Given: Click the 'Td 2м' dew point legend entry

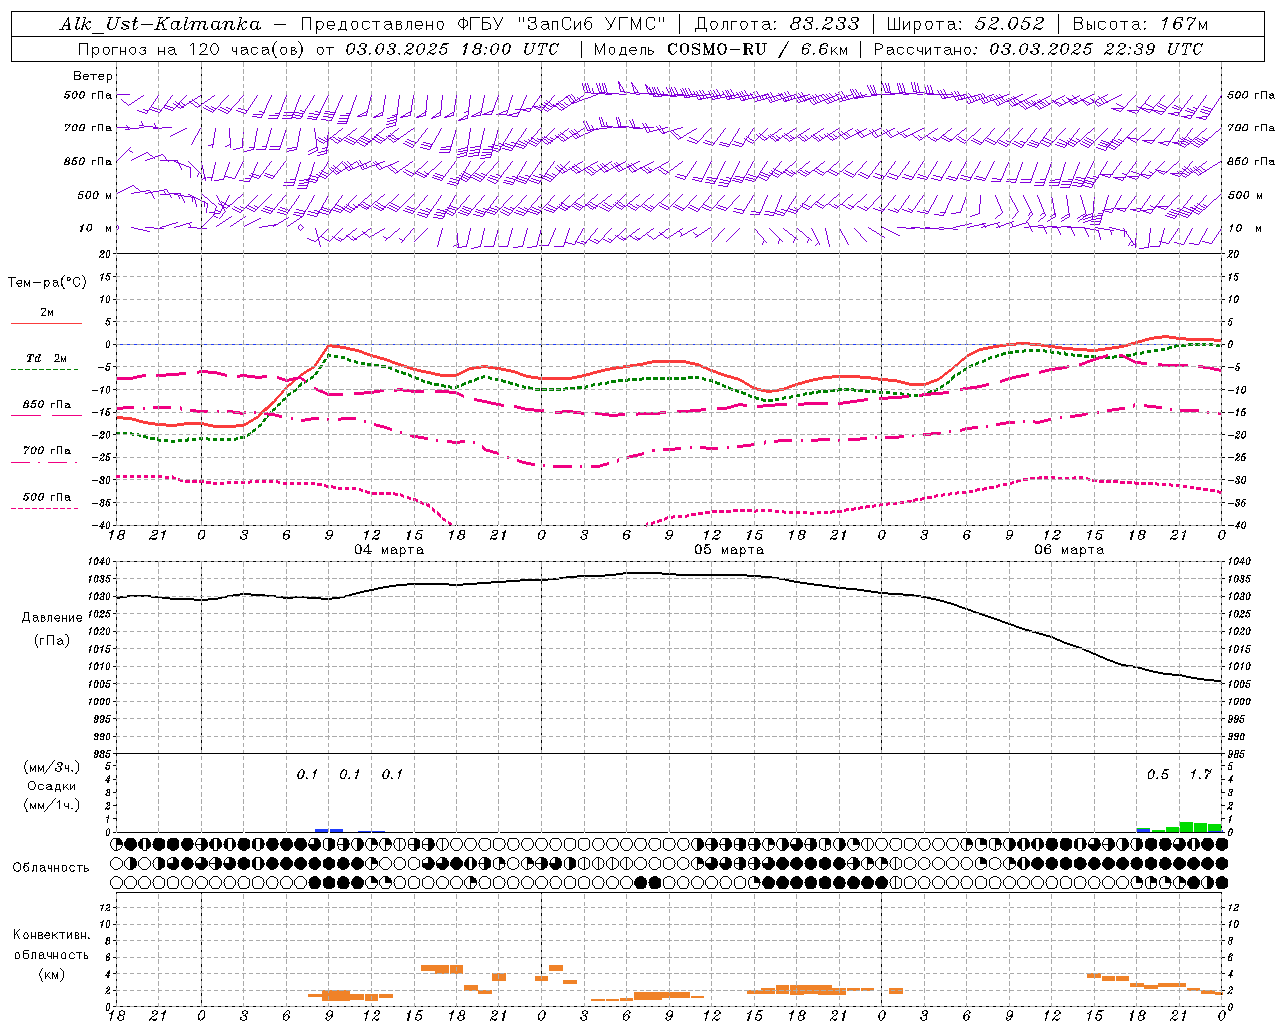Looking at the screenshot, I should 47,358.
